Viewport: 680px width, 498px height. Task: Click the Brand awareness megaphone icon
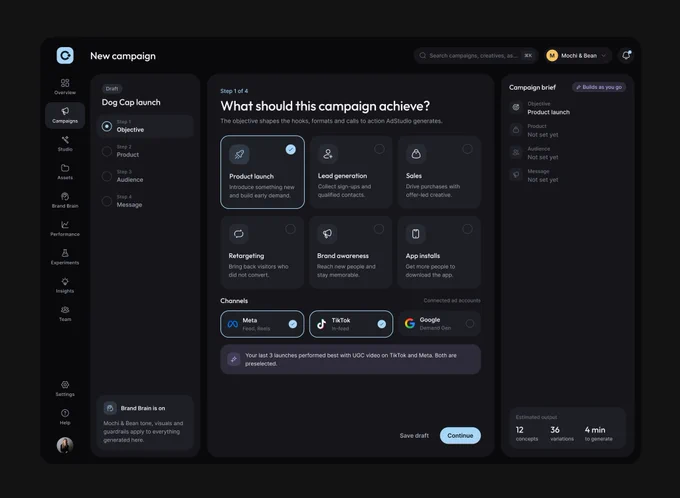coord(327,234)
